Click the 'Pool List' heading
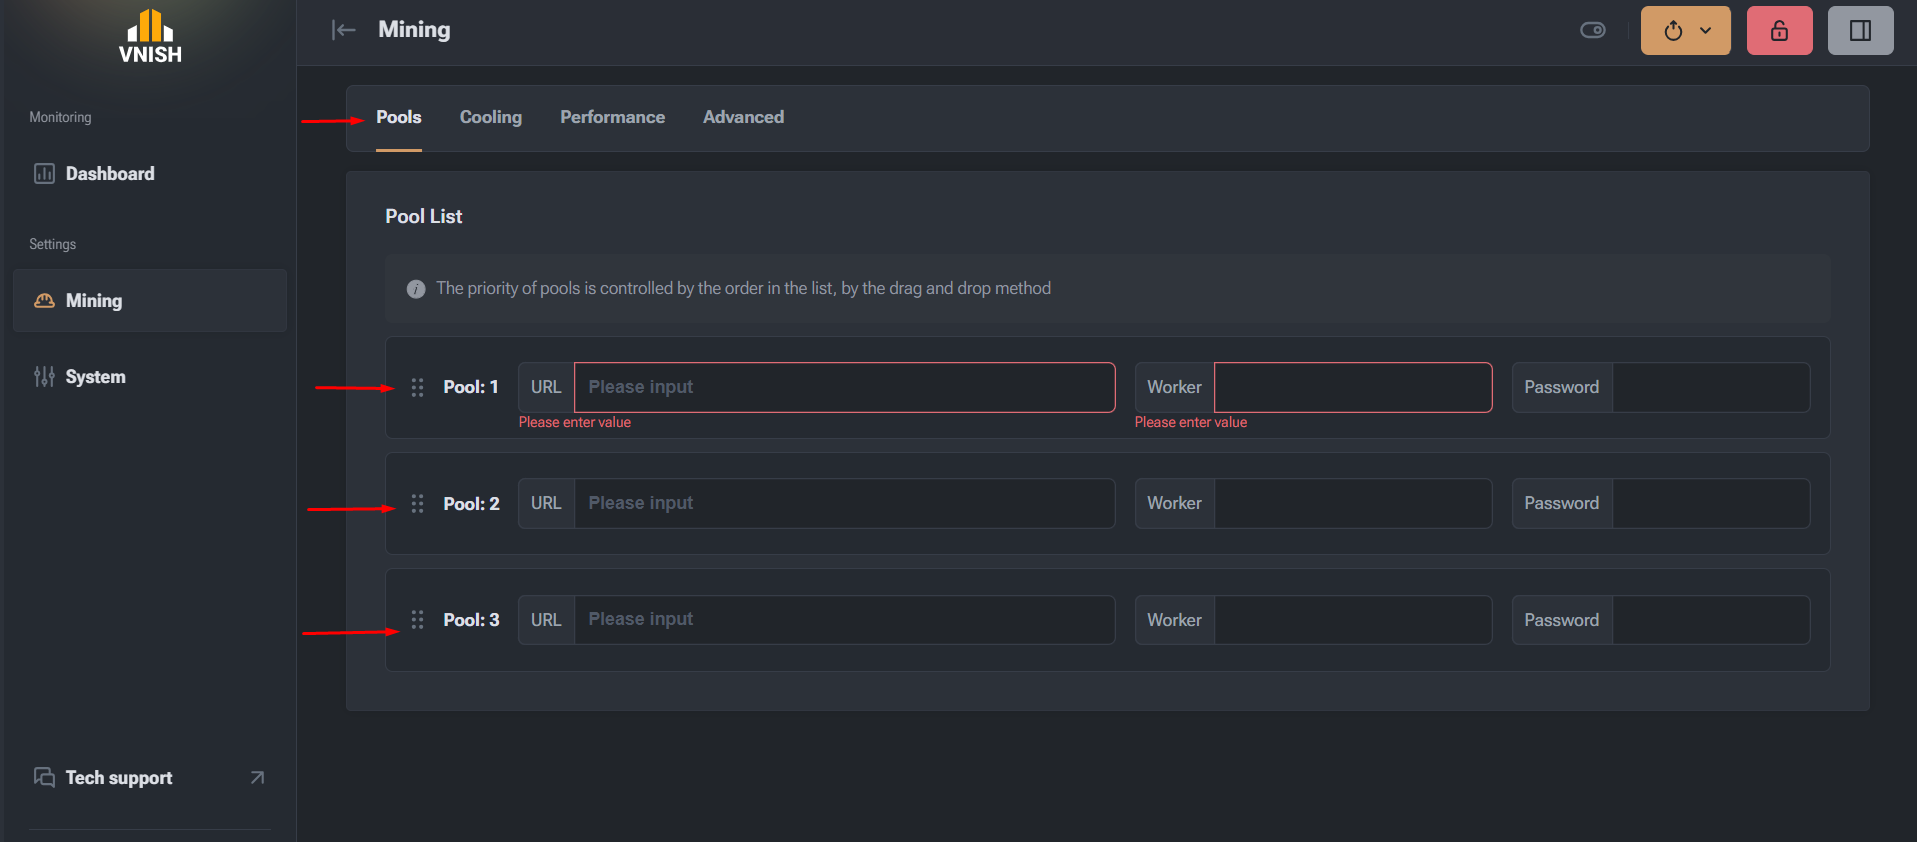Viewport: 1917px width, 842px height. (x=424, y=216)
